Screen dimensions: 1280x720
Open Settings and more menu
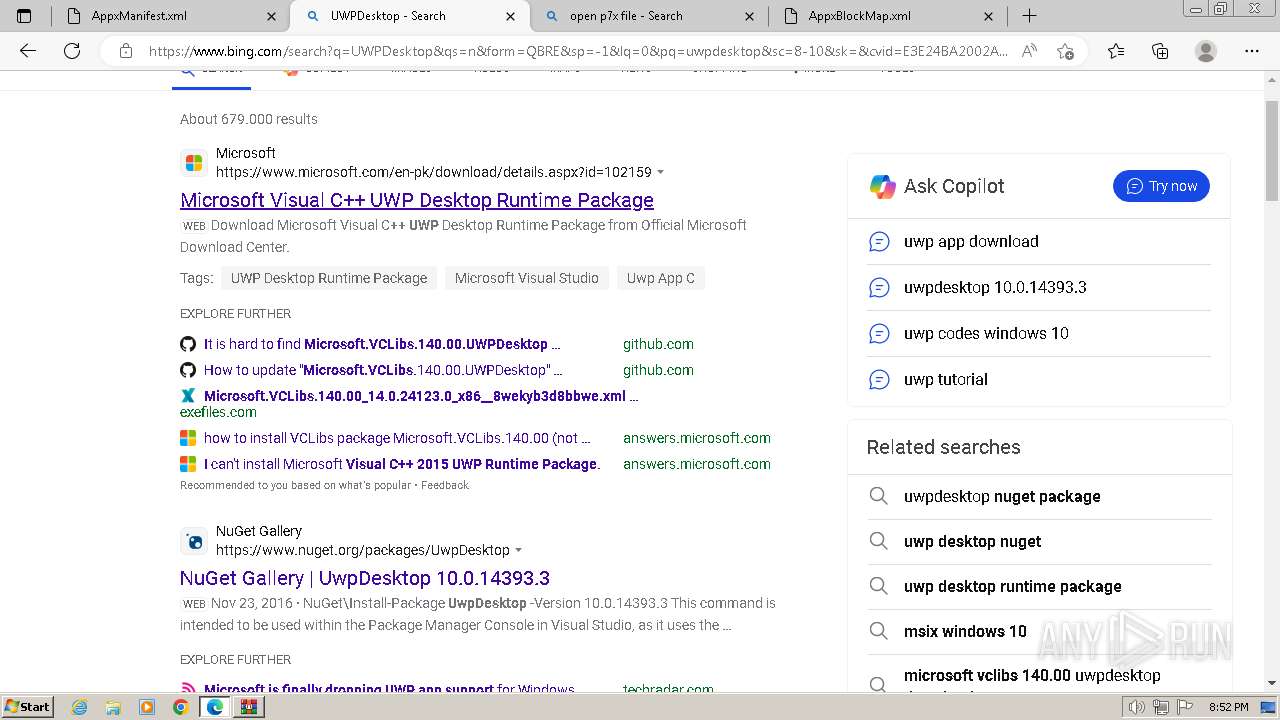click(x=1251, y=51)
